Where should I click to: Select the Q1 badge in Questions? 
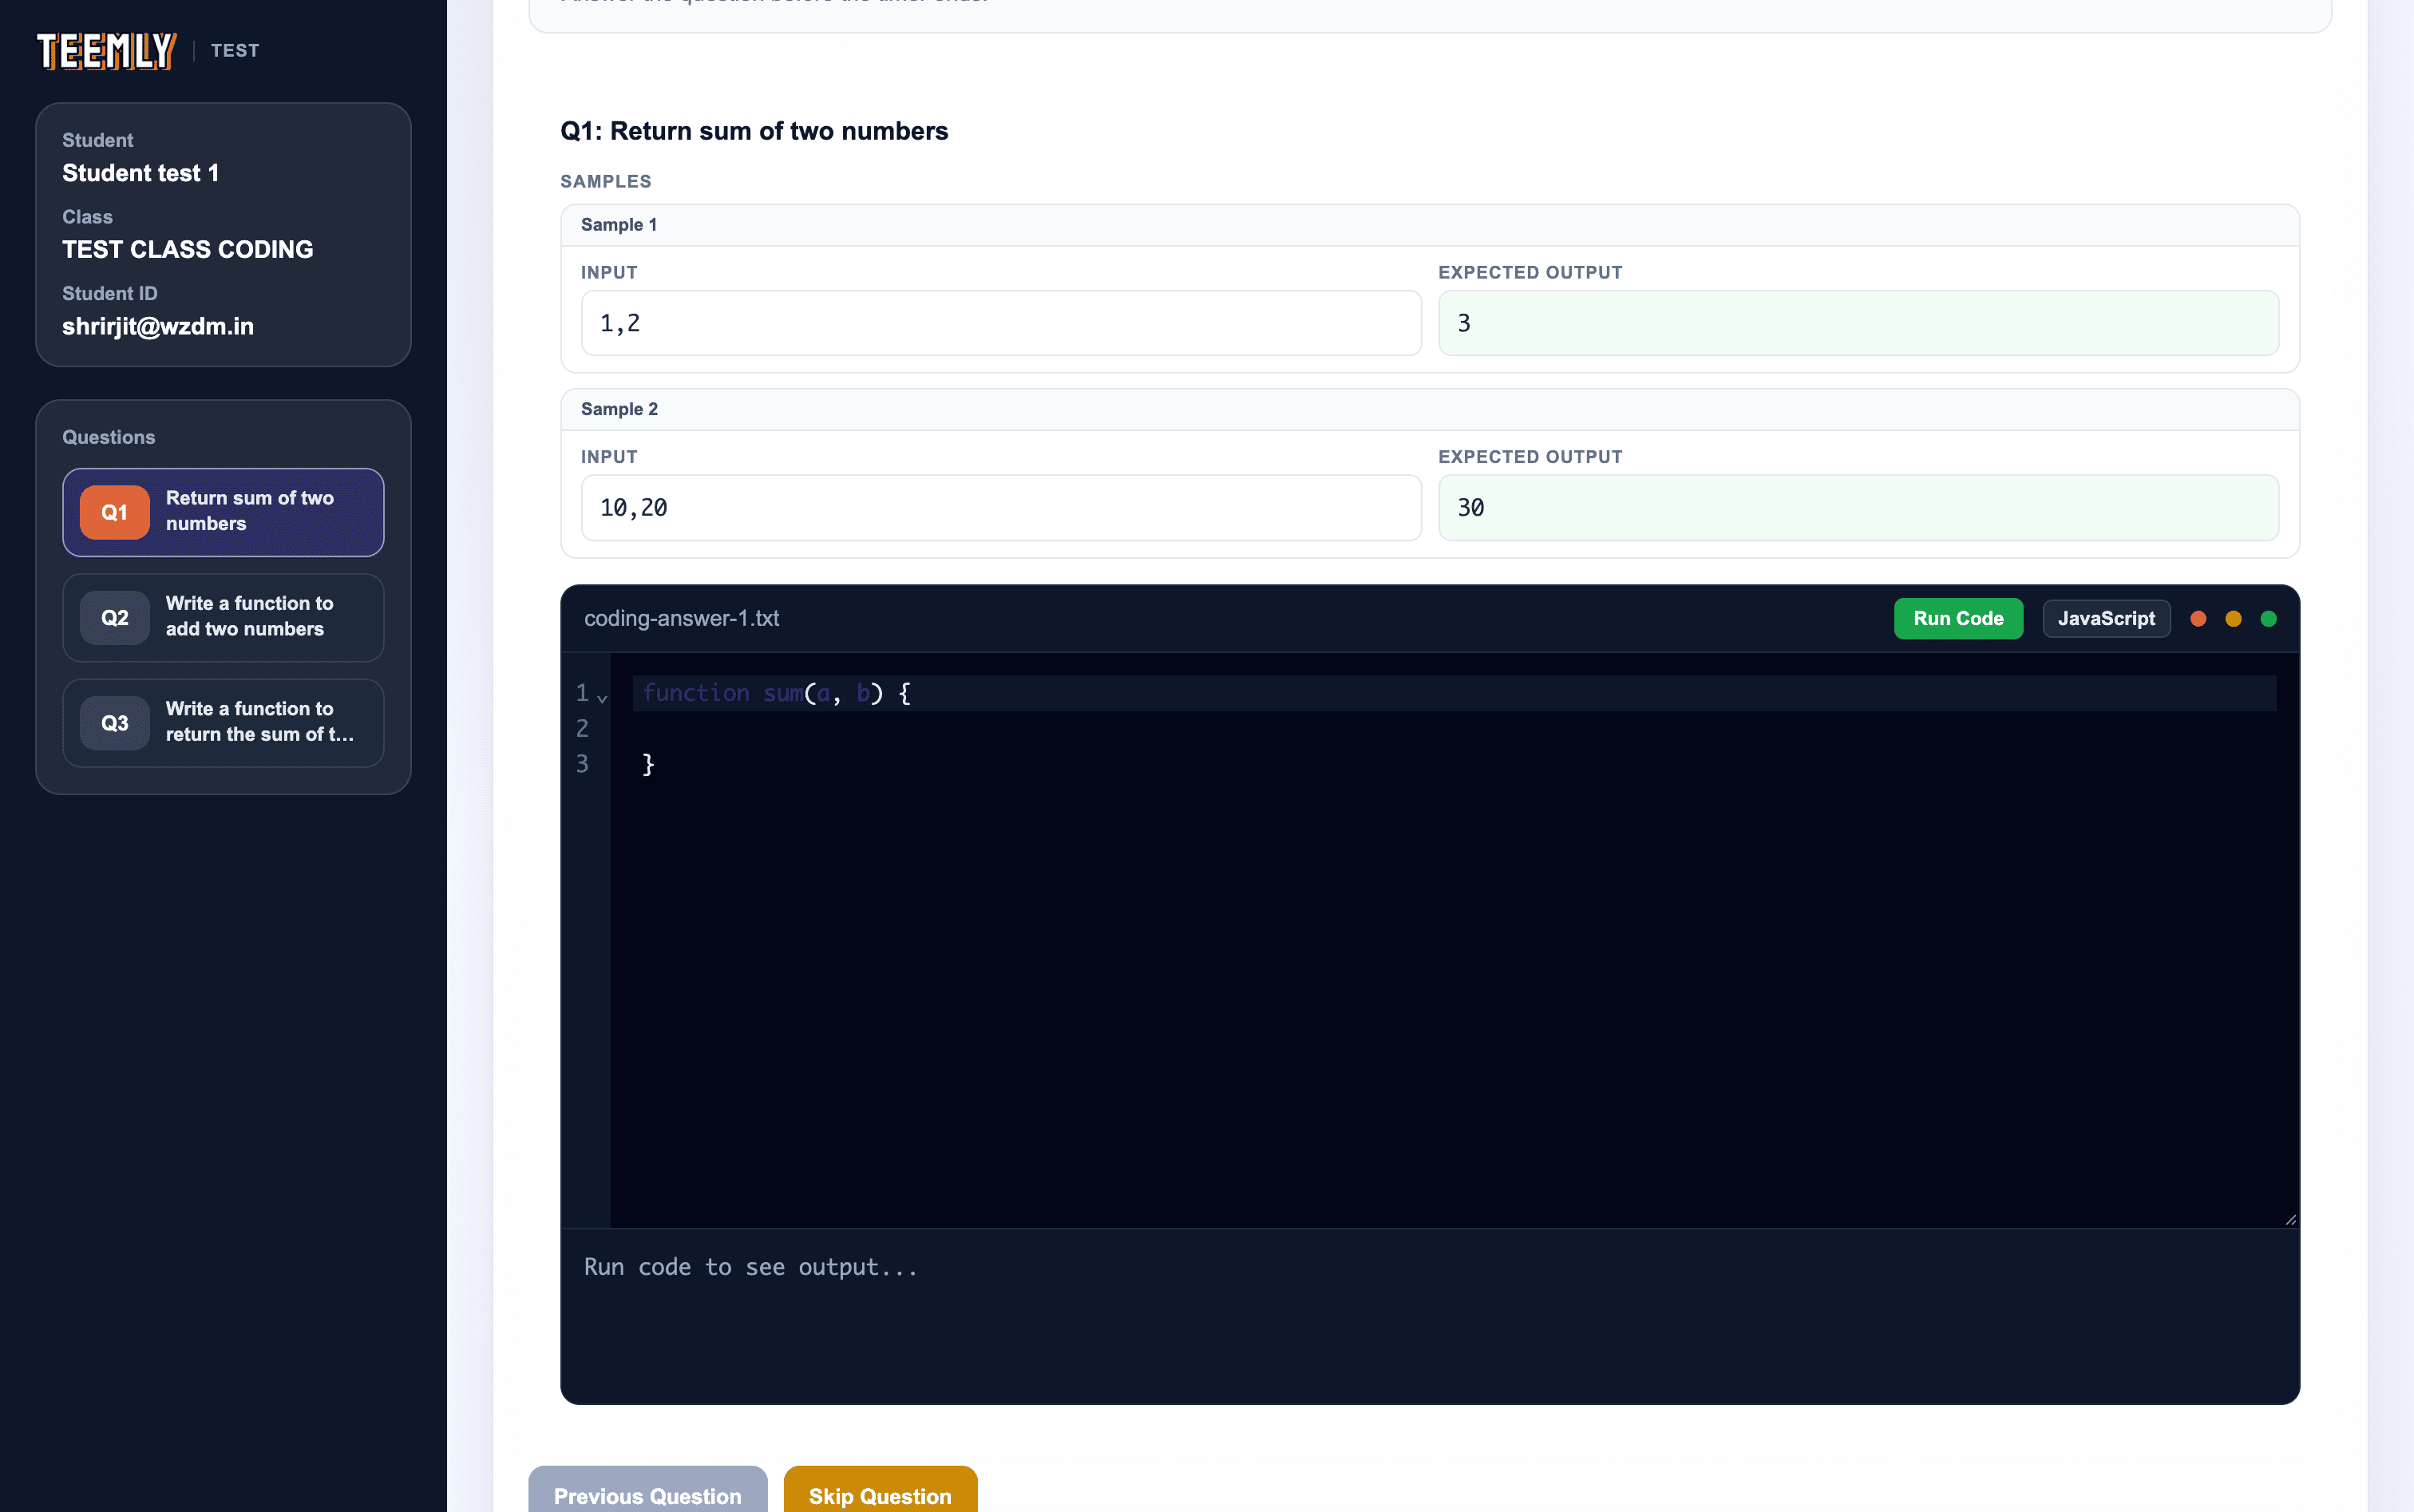click(x=115, y=512)
